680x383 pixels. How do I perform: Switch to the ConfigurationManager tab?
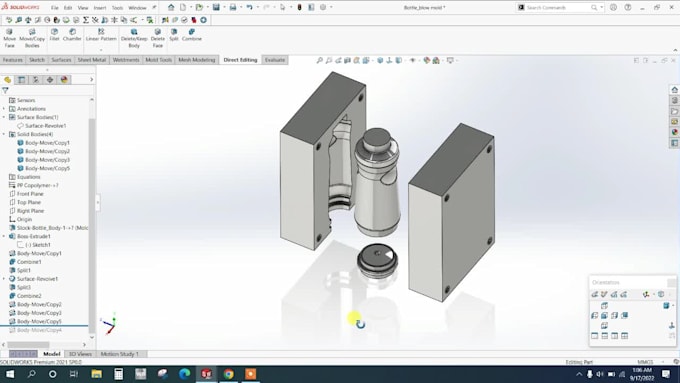pyautogui.click(x=36, y=80)
